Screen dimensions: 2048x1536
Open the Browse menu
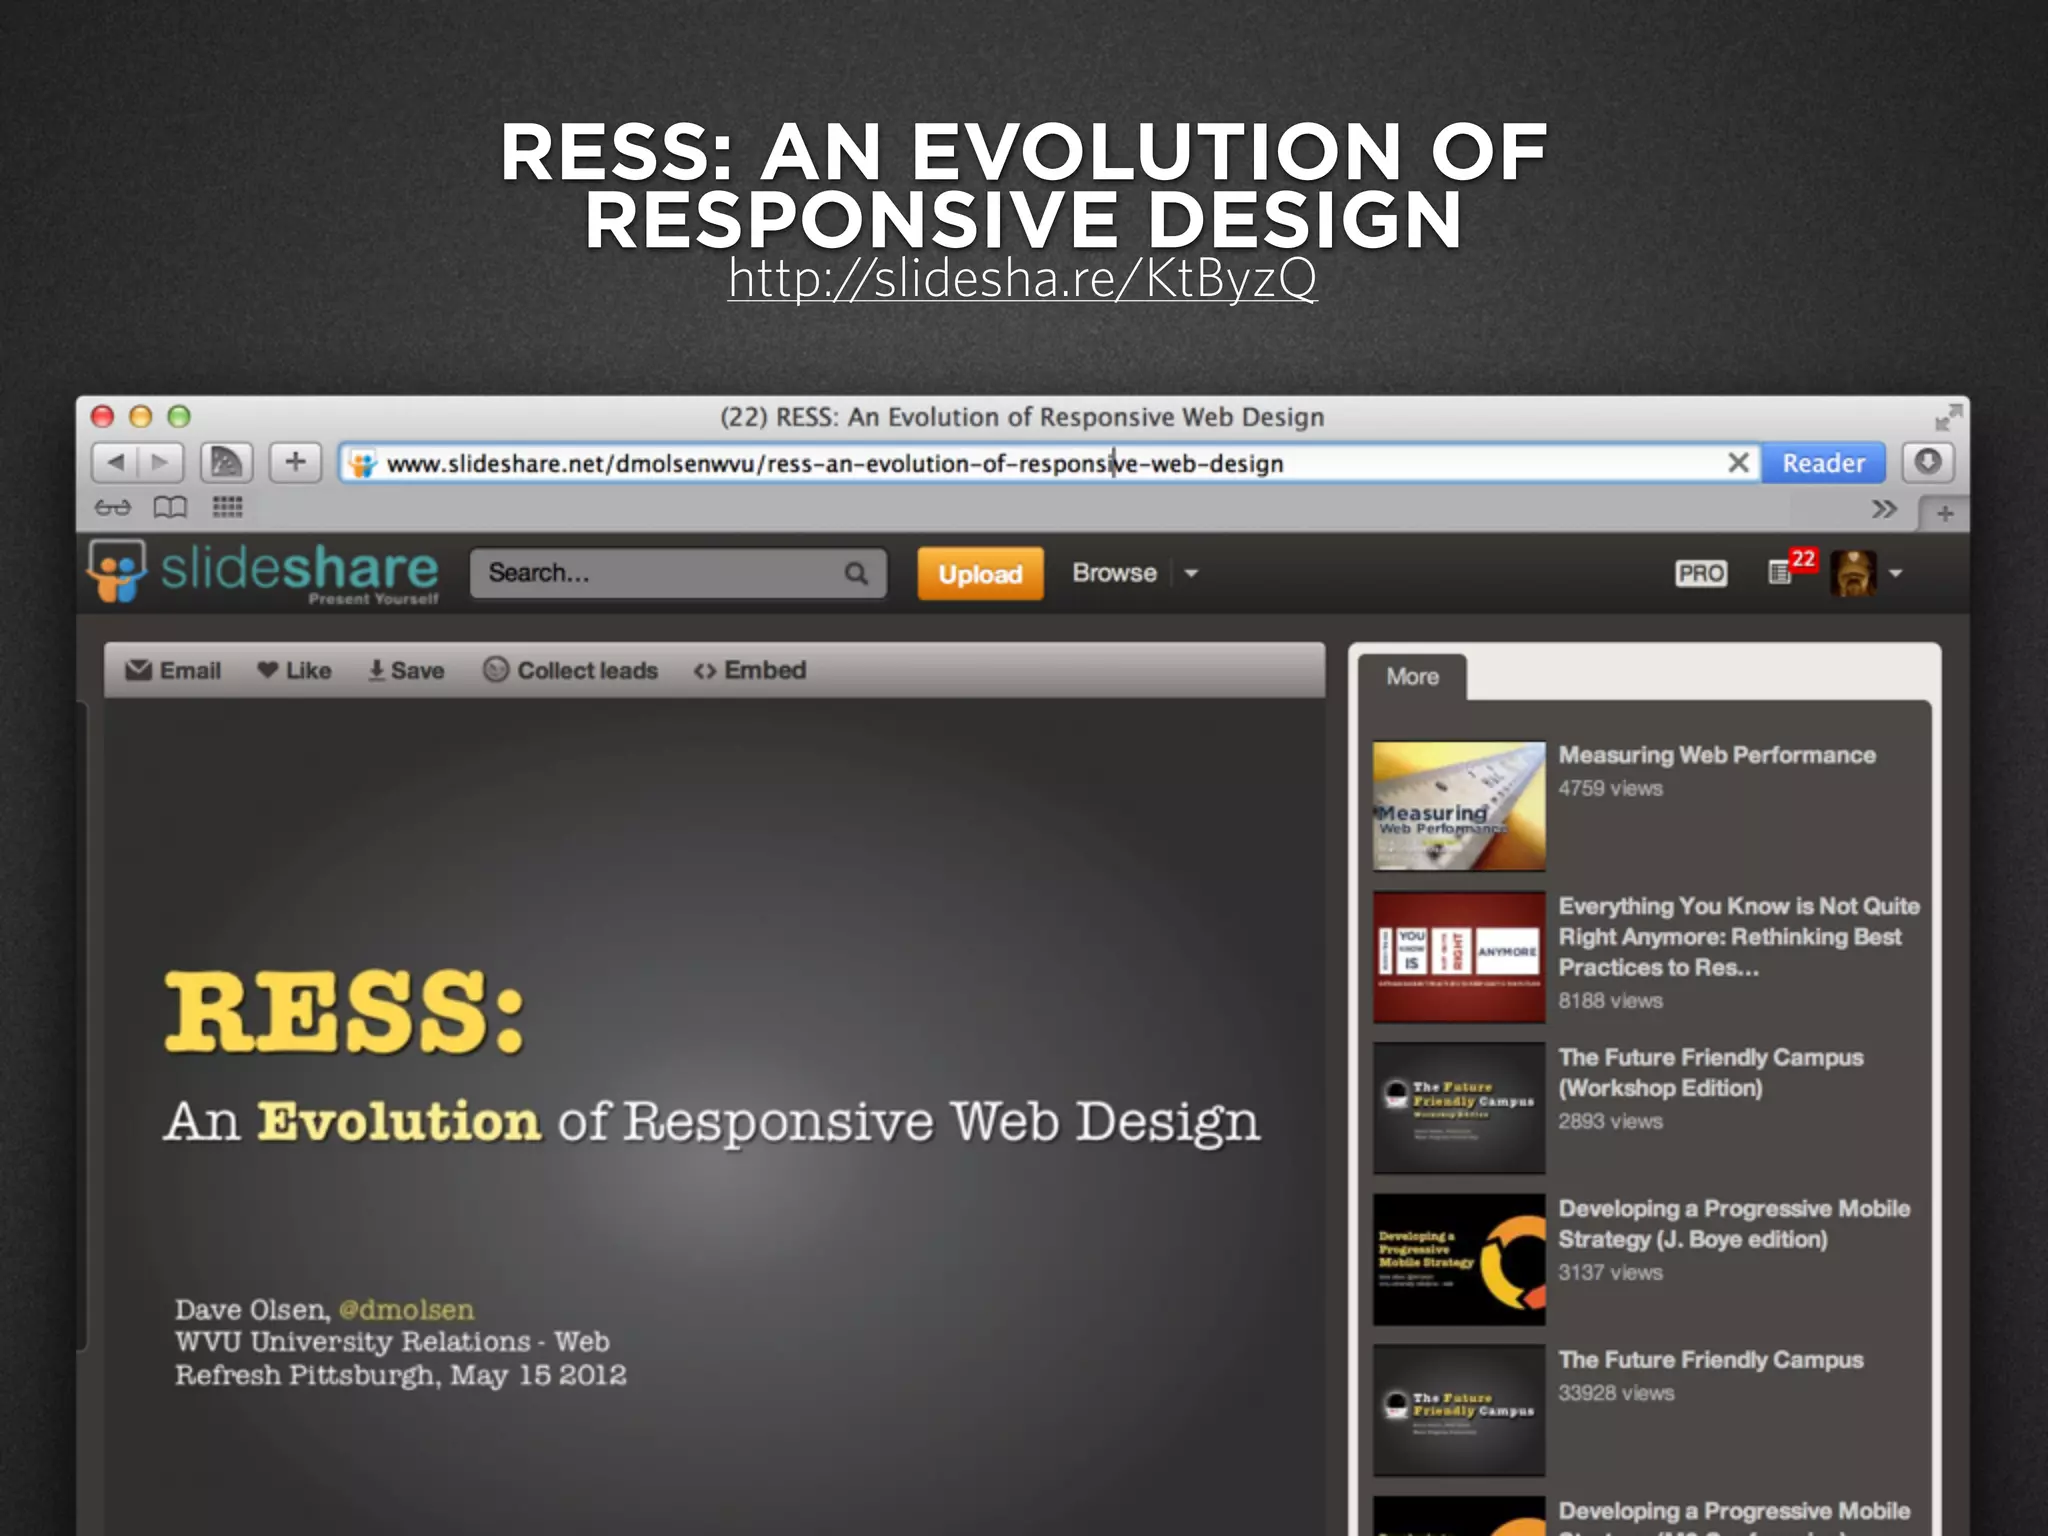1114,573
